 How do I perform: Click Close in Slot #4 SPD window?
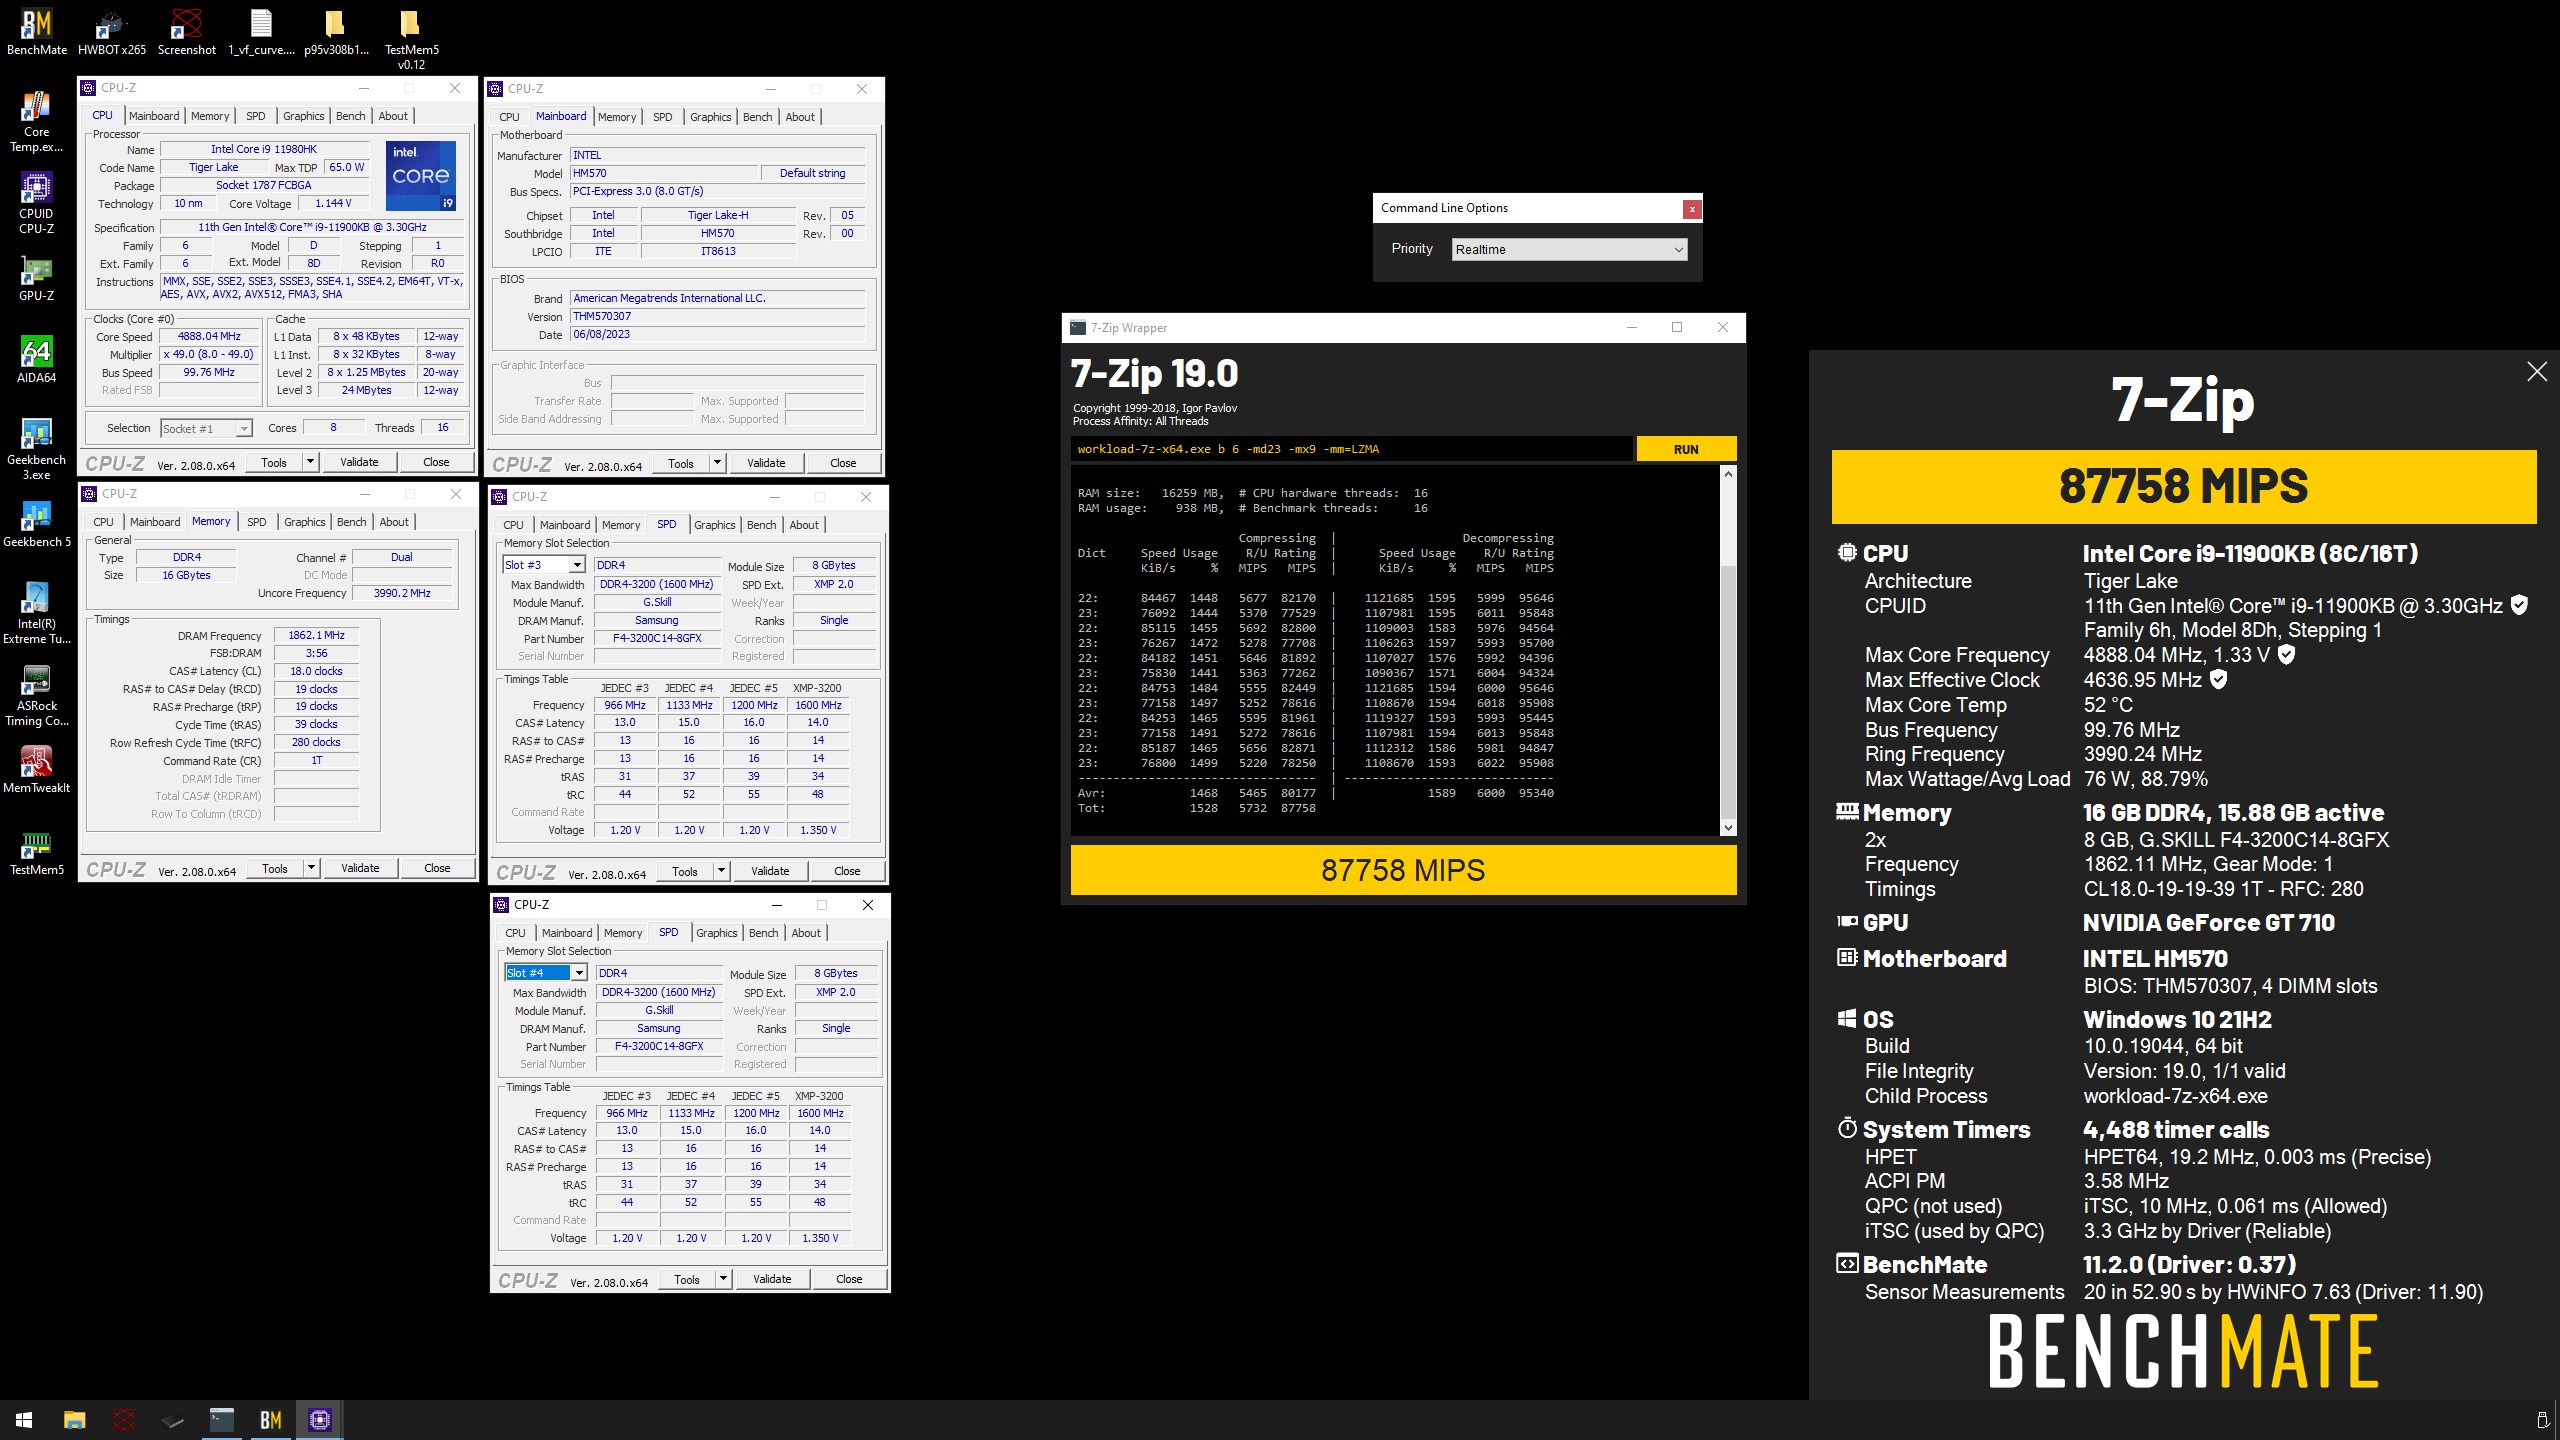click(x=849, y=1279)
